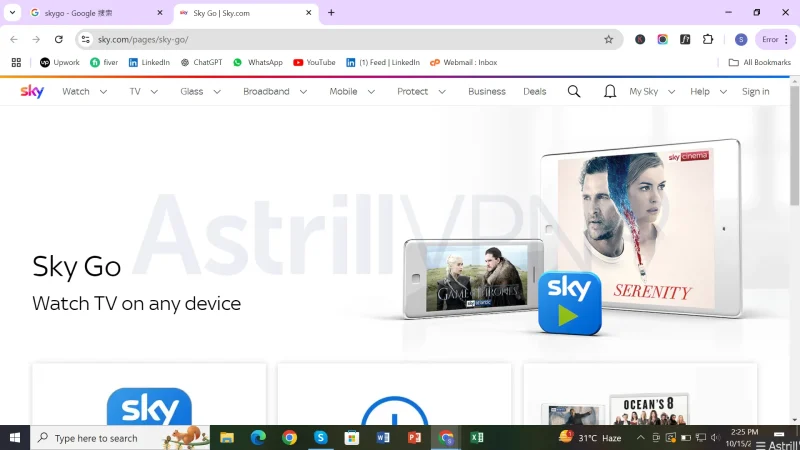Open the Google apps grid icon
Viewport: 800px width, 450px height.
pos(16,62)
